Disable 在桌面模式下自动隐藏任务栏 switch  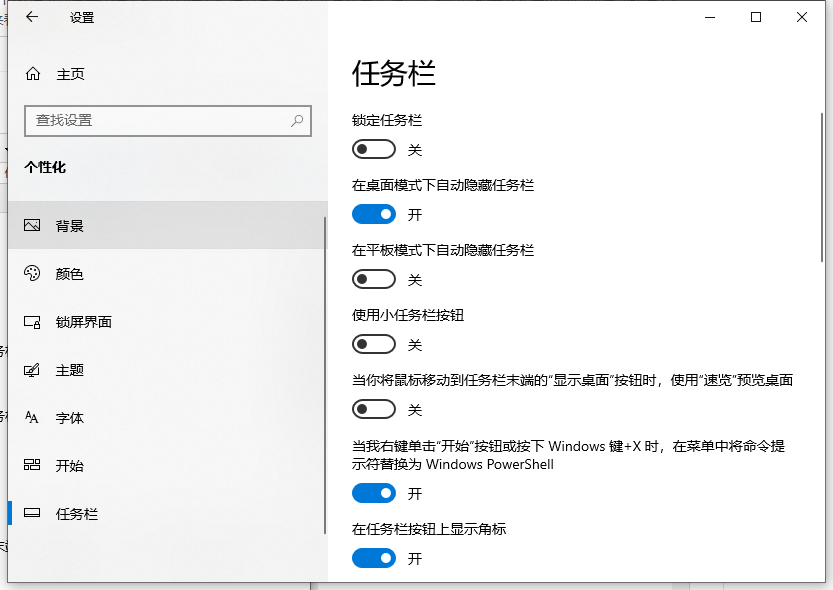(x=374, y=215)
